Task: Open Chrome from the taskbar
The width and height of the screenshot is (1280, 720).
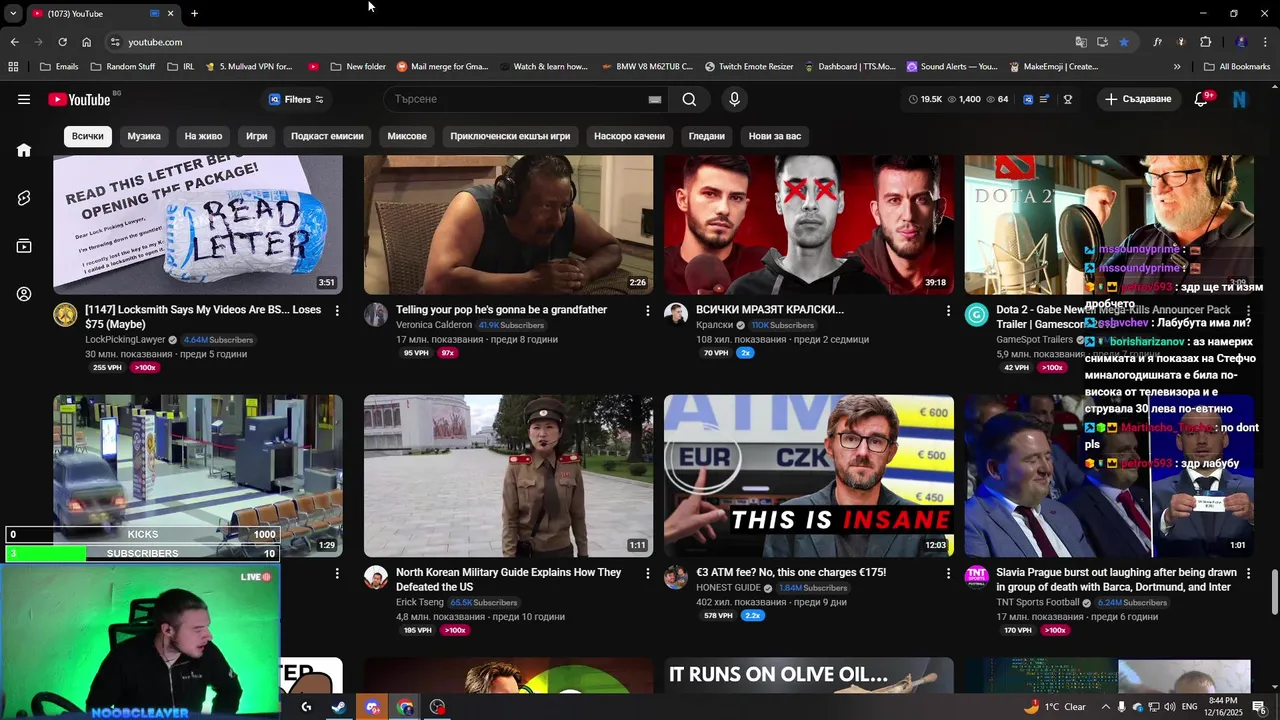Action: [x=405, y=707]
